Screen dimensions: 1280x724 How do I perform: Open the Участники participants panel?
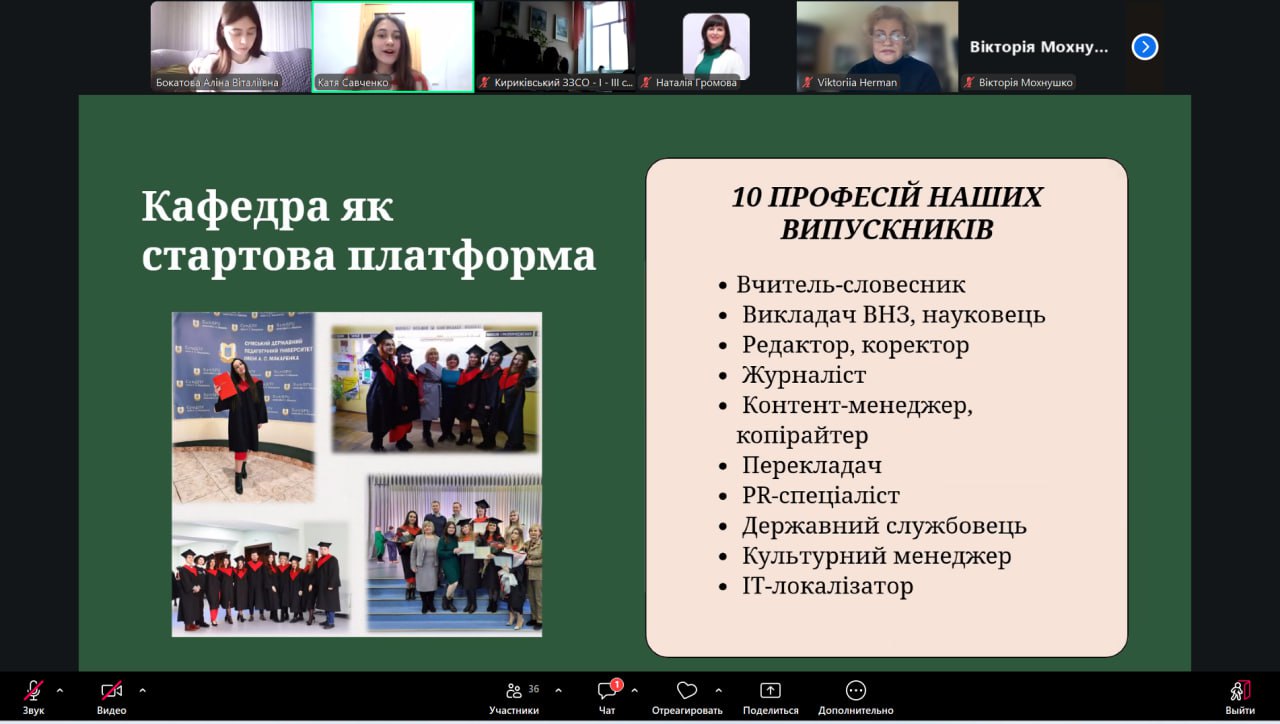(514, 691)
